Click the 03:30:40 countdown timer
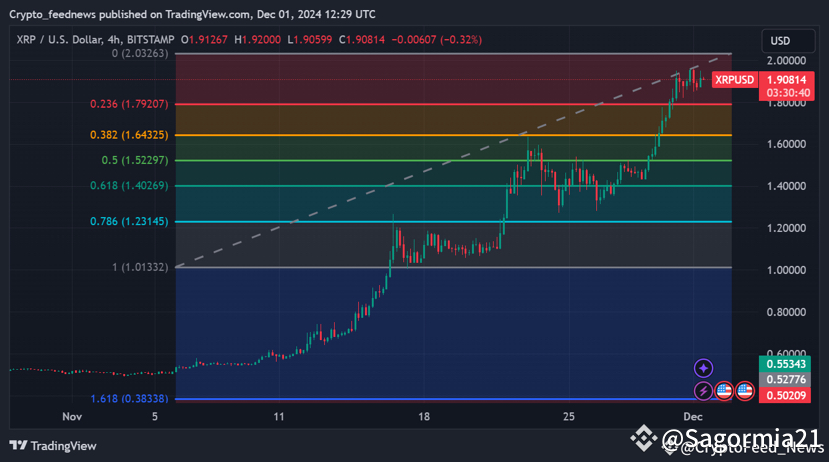This screenshot has width=829, height=462. tap(788, 93)
